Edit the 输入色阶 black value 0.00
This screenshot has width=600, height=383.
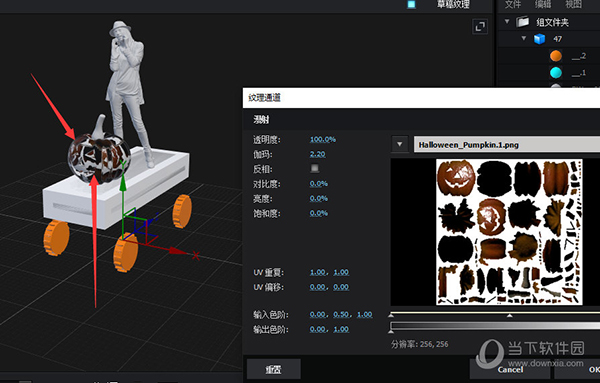[318, 315]
